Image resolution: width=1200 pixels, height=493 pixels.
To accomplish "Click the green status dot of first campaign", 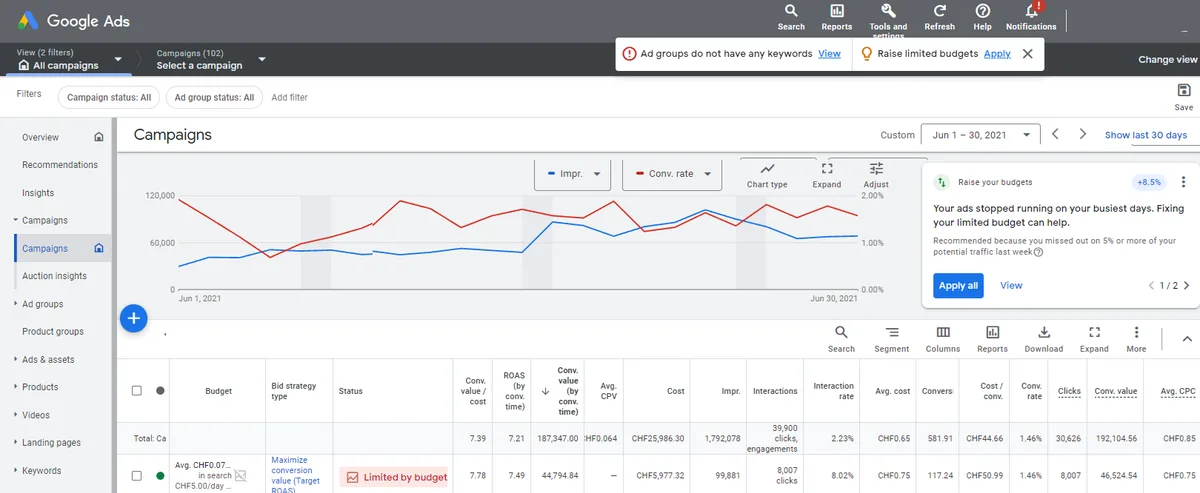I will click(x=160, y=476).
